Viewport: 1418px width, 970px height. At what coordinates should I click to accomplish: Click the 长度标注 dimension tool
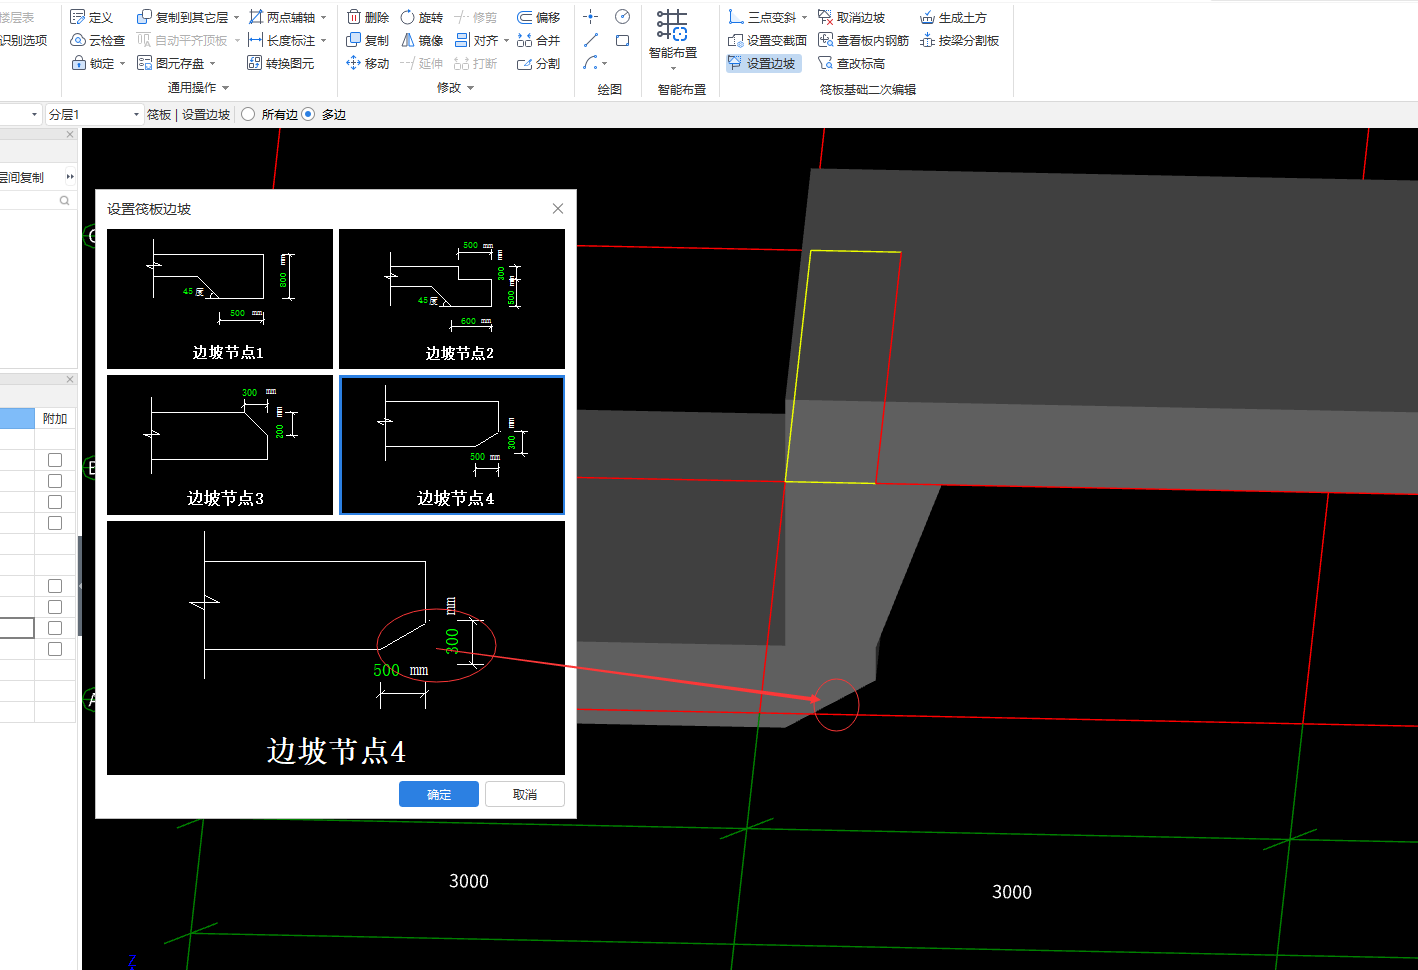pos(281,40)
